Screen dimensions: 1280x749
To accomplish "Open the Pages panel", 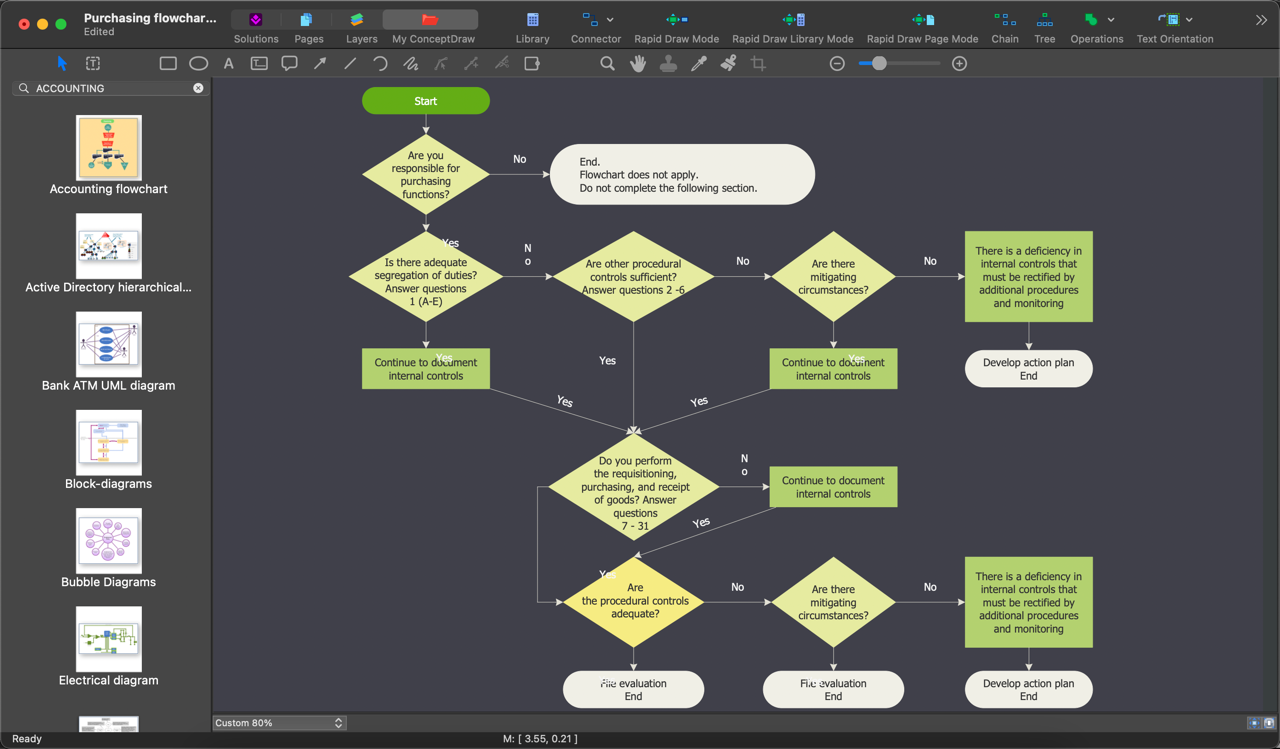I will (308, 26).
